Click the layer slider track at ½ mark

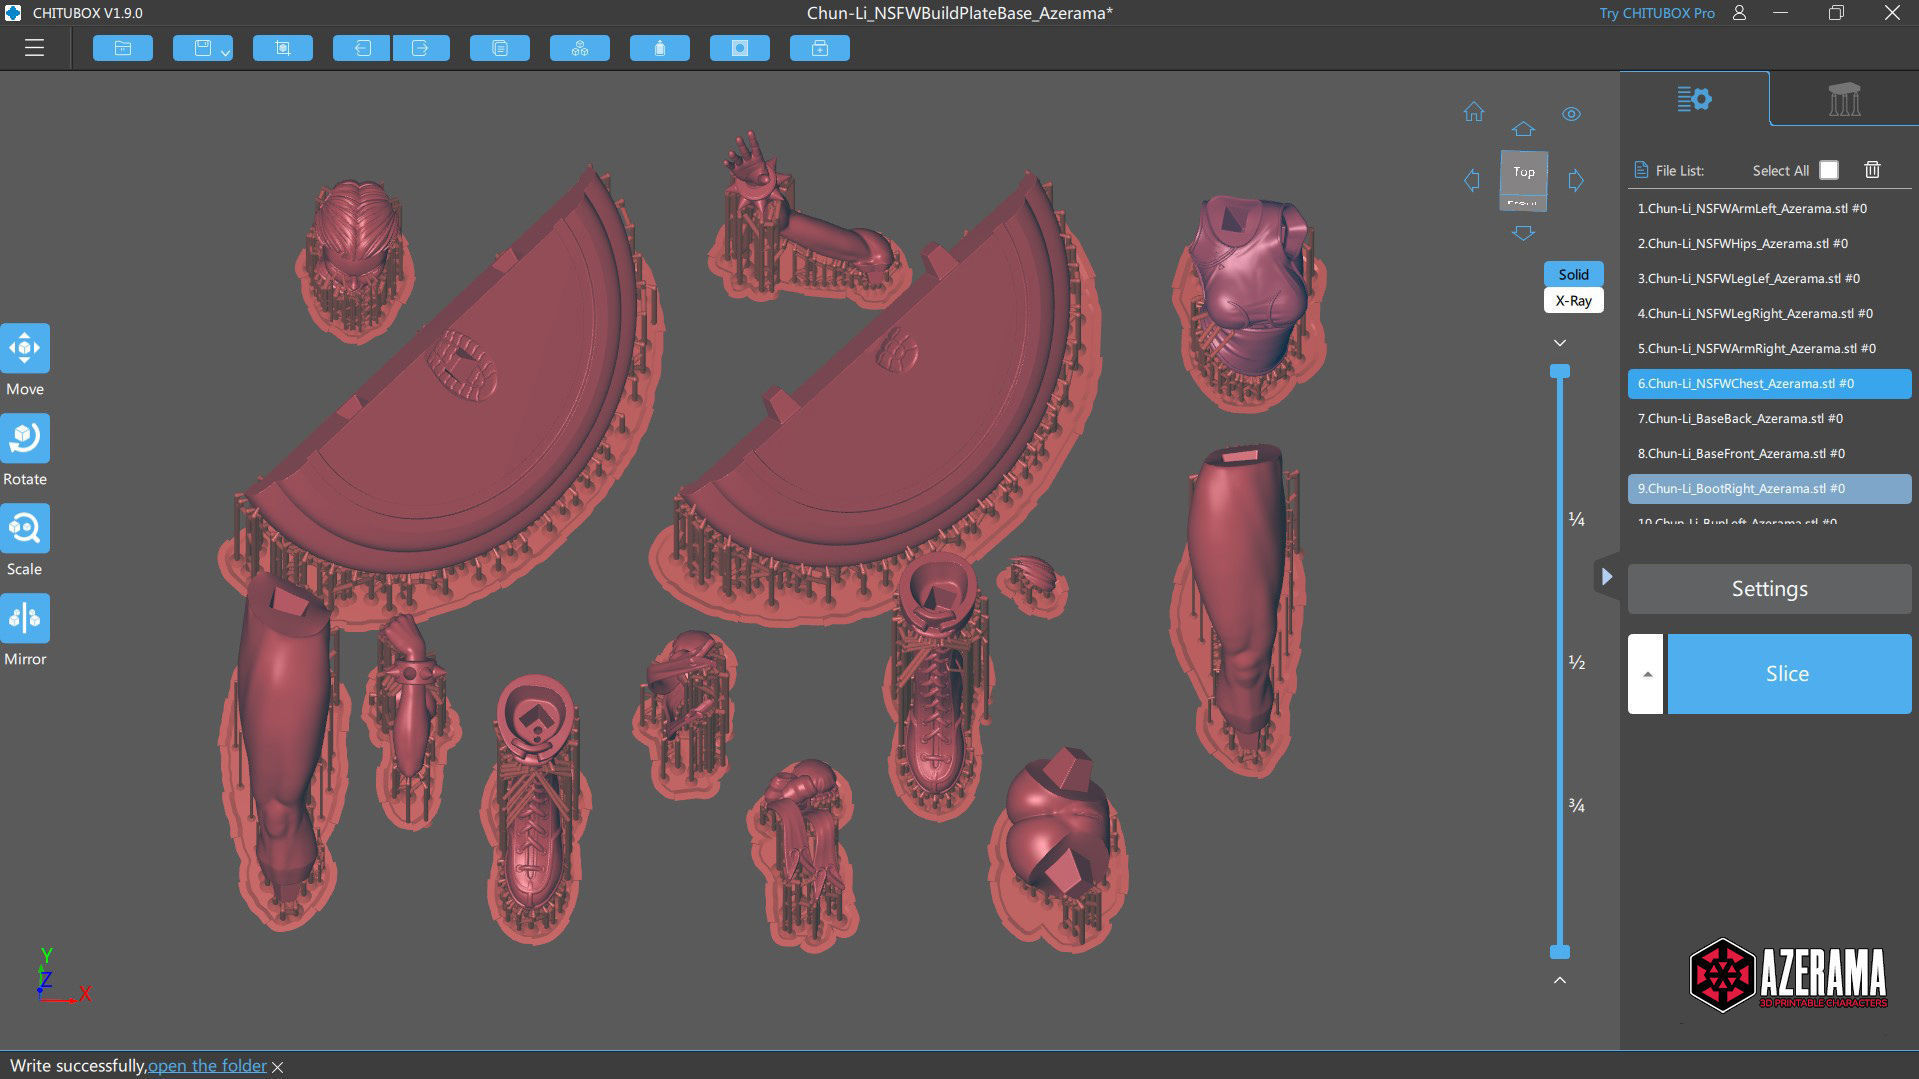click(1560, 662)
